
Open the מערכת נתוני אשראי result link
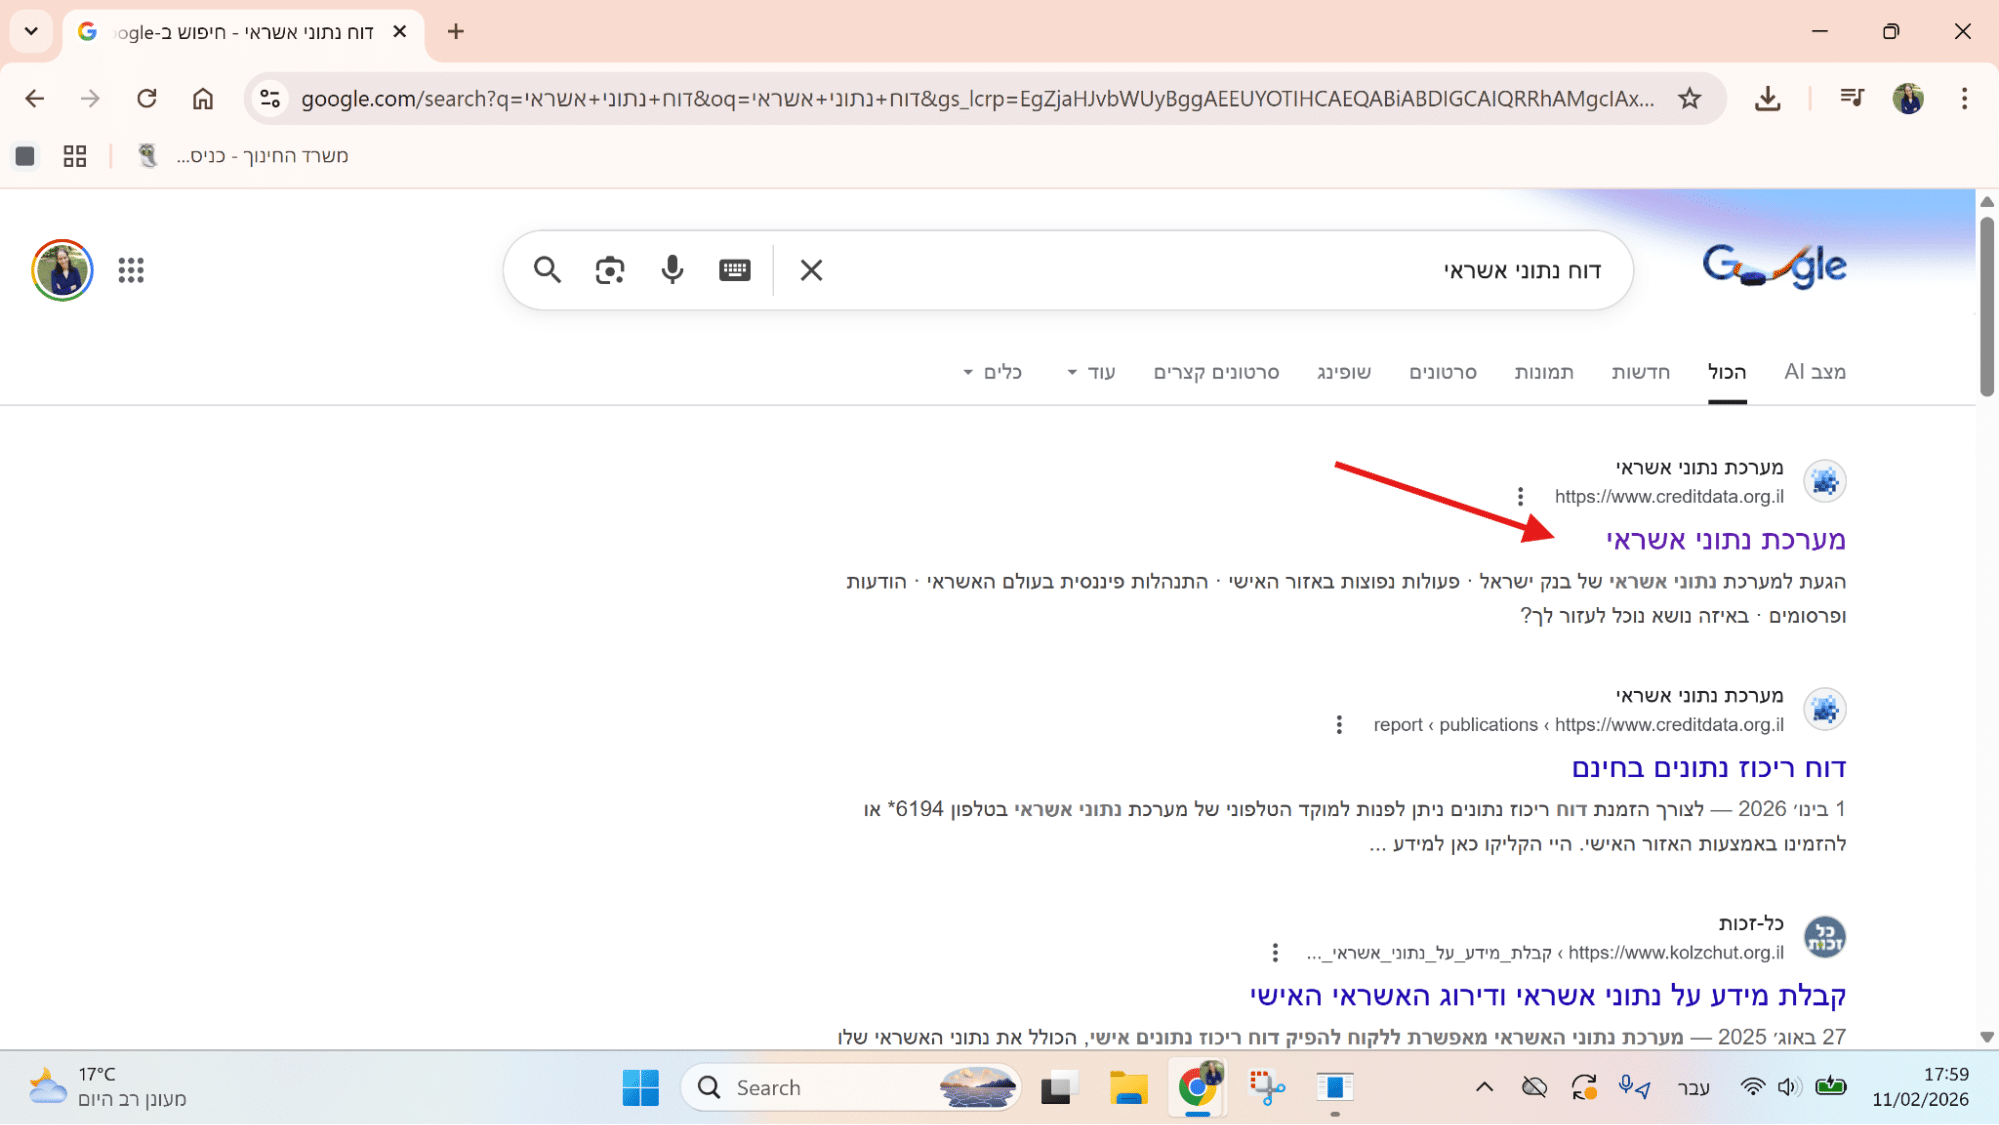(x=1725, y=540)
